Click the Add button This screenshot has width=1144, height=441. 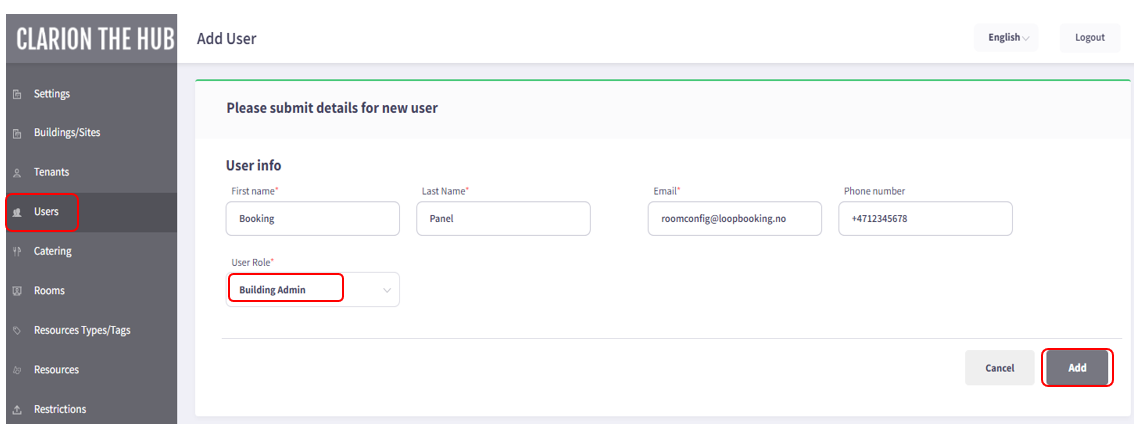1078,368
